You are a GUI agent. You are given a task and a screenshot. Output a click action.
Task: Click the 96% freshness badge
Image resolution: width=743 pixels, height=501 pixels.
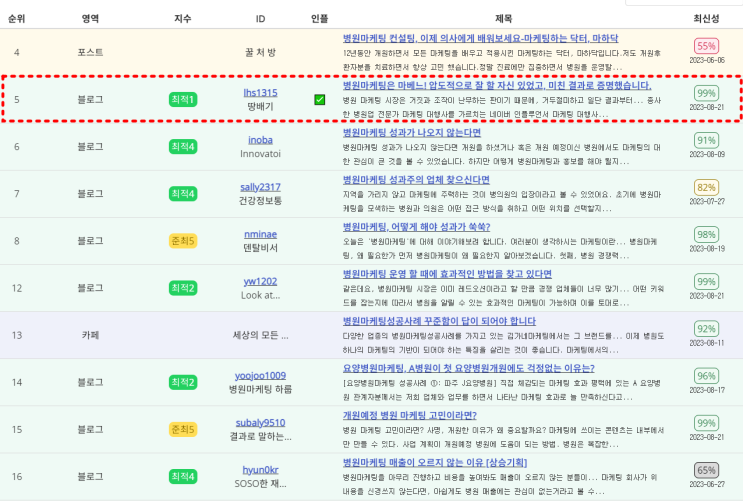pyautogui.click(x=706, y=376)
